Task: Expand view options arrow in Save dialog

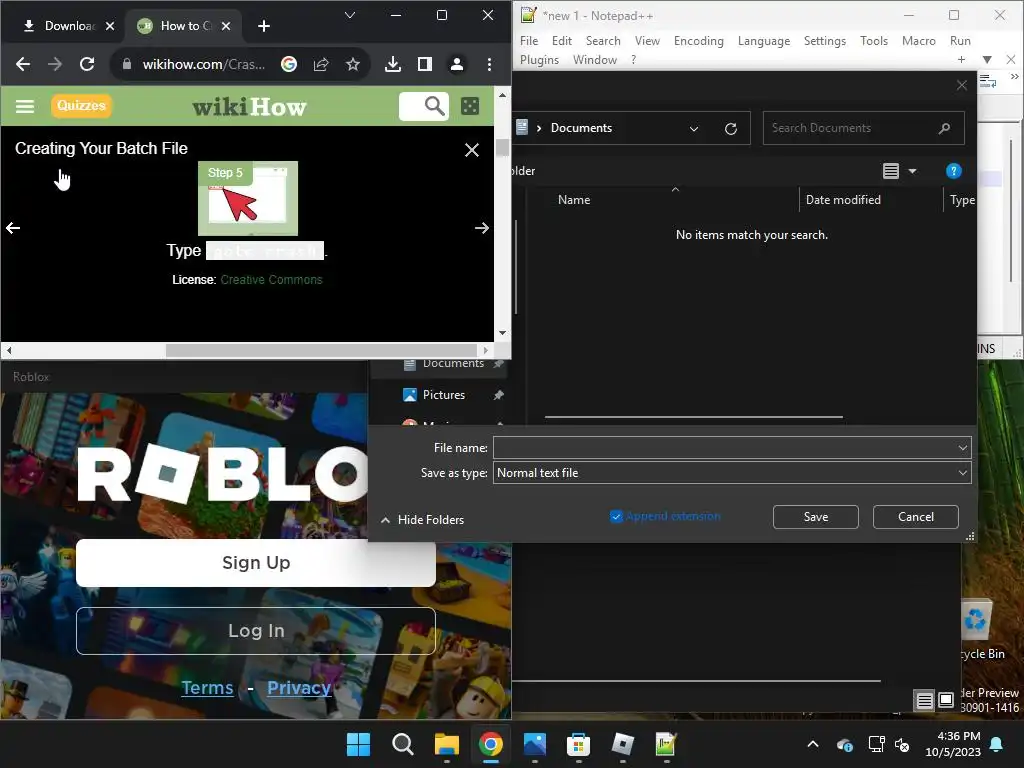Action: click(x=912, y=171)
